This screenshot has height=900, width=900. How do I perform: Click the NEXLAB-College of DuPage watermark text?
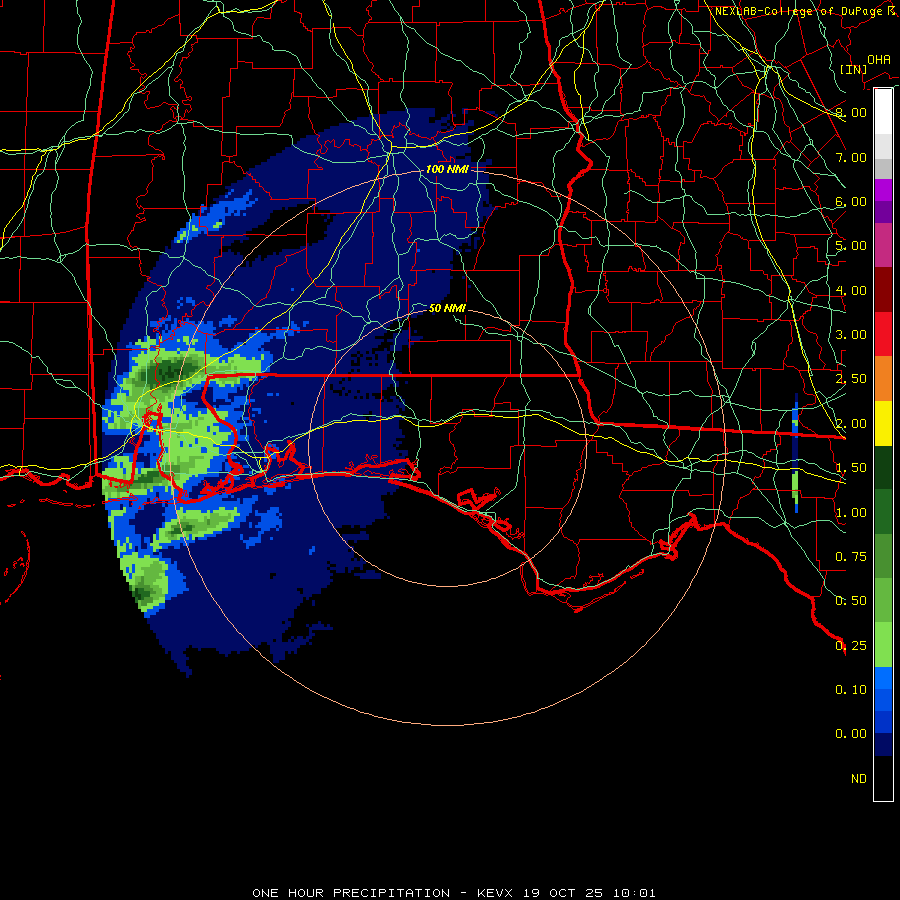click(x=806, y=11)
